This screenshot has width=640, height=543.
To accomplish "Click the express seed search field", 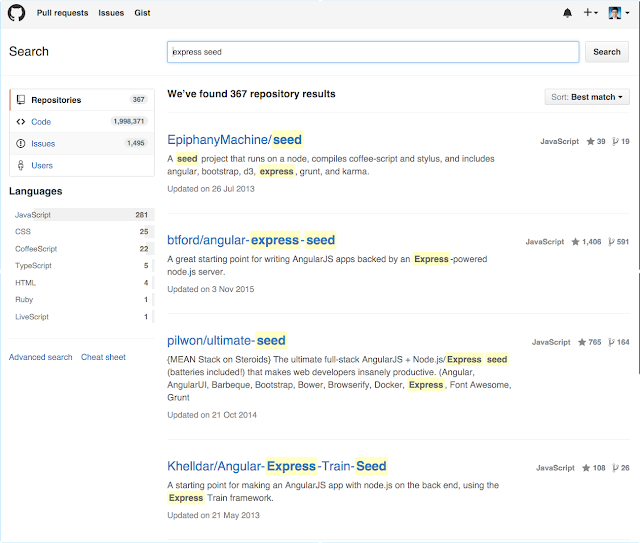I will pyautogui.click(x=373, y=52).
